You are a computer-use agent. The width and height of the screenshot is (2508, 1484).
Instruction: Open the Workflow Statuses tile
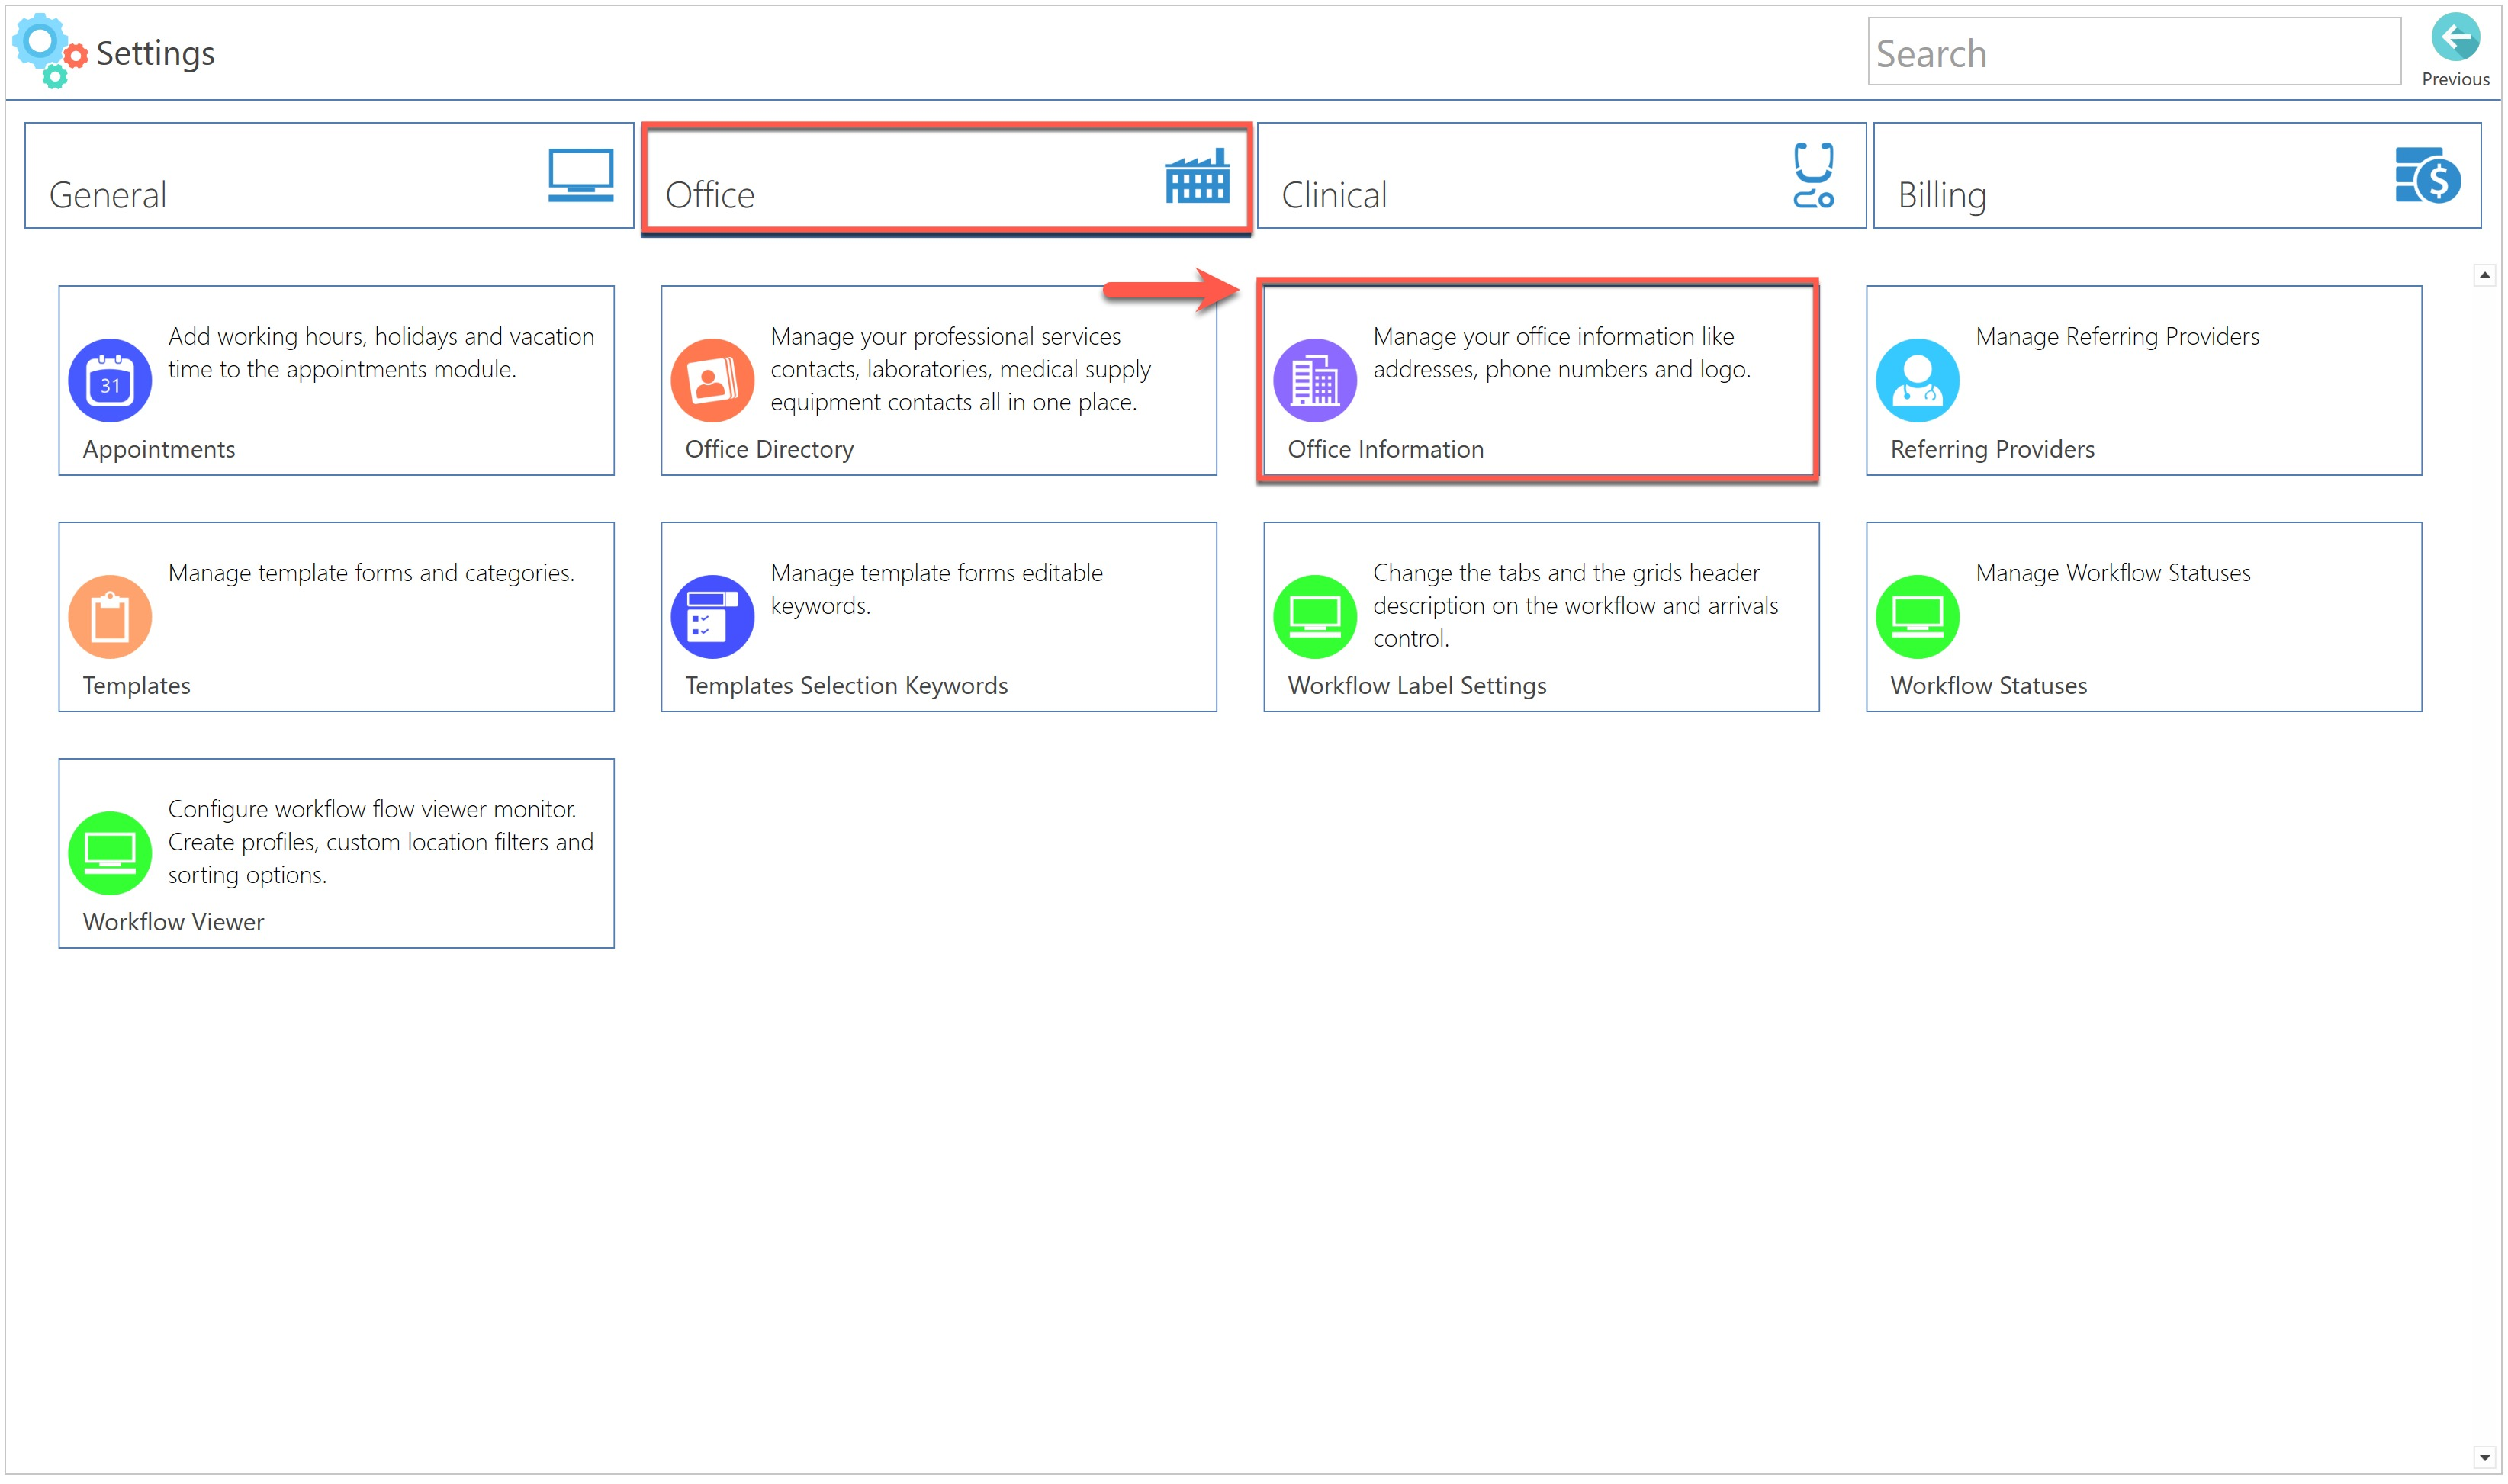pyautogui.click(x=2143, y=617)
